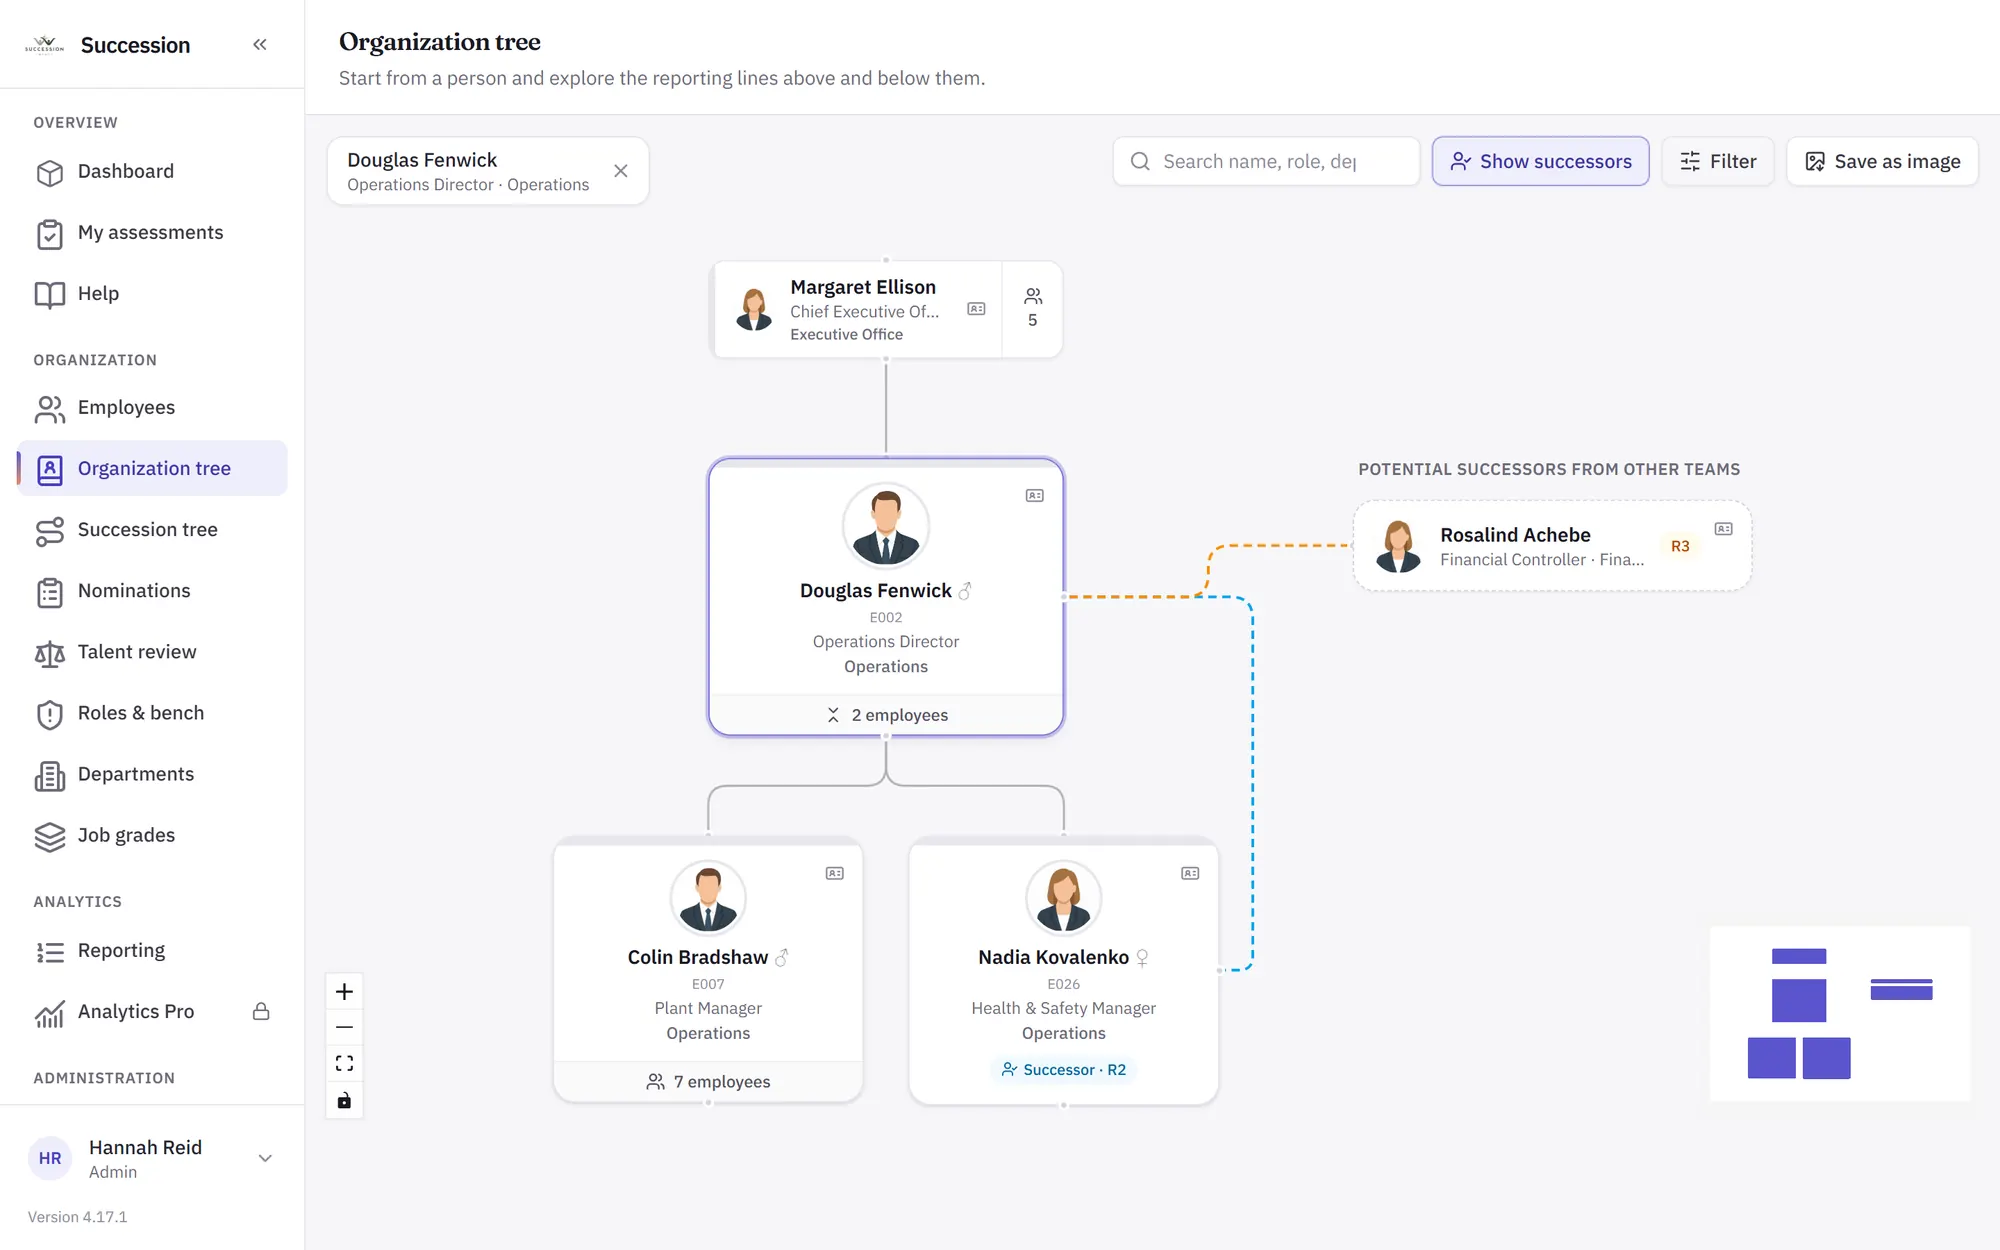Click Nadia Kovalenko's Successor · R2 badge
The width and height of the screenshot is (2000, 1250).
pos(1064,1070)
